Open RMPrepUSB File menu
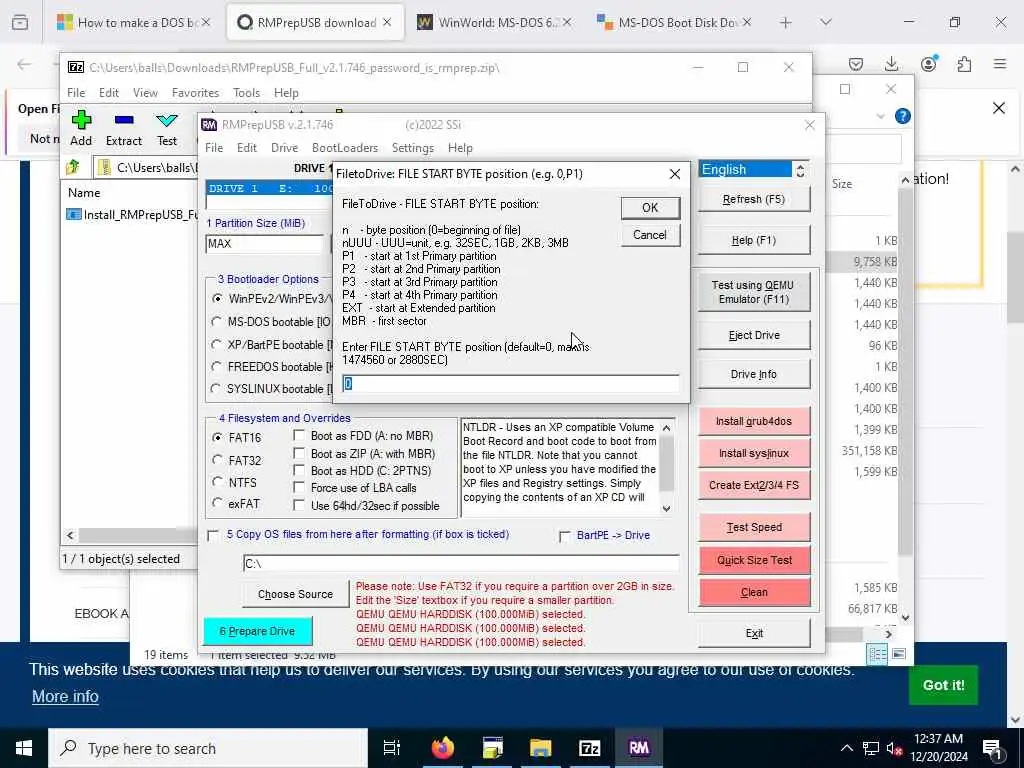Screen dimensions: 1024x768 [214, 148]
